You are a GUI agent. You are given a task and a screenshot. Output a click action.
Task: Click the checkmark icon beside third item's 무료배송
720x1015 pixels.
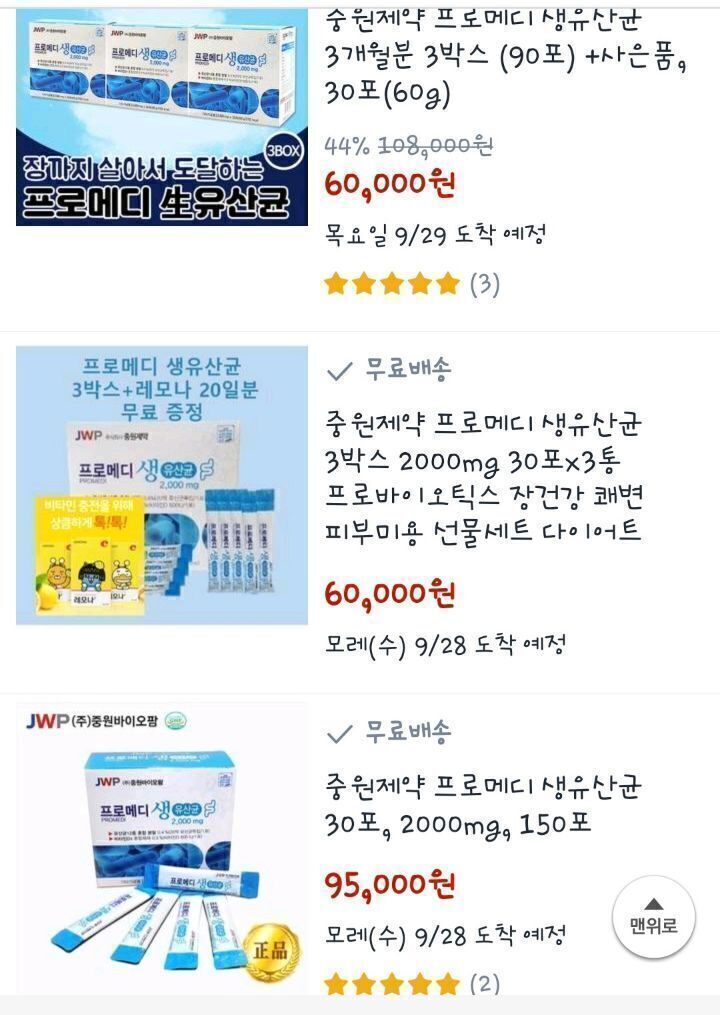pyautogui.click(x=339, y=733)
